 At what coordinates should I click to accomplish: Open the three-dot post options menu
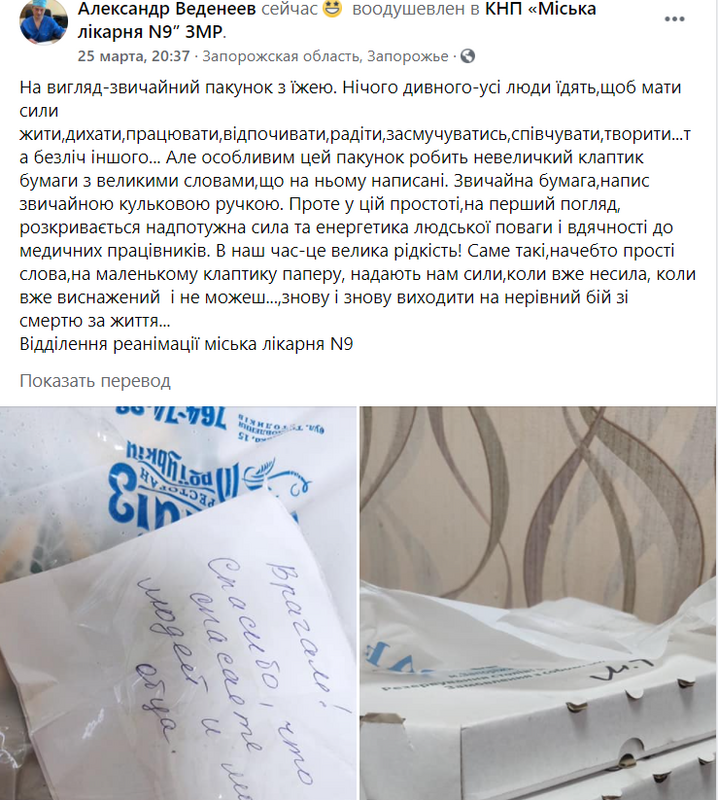point(674,19)
